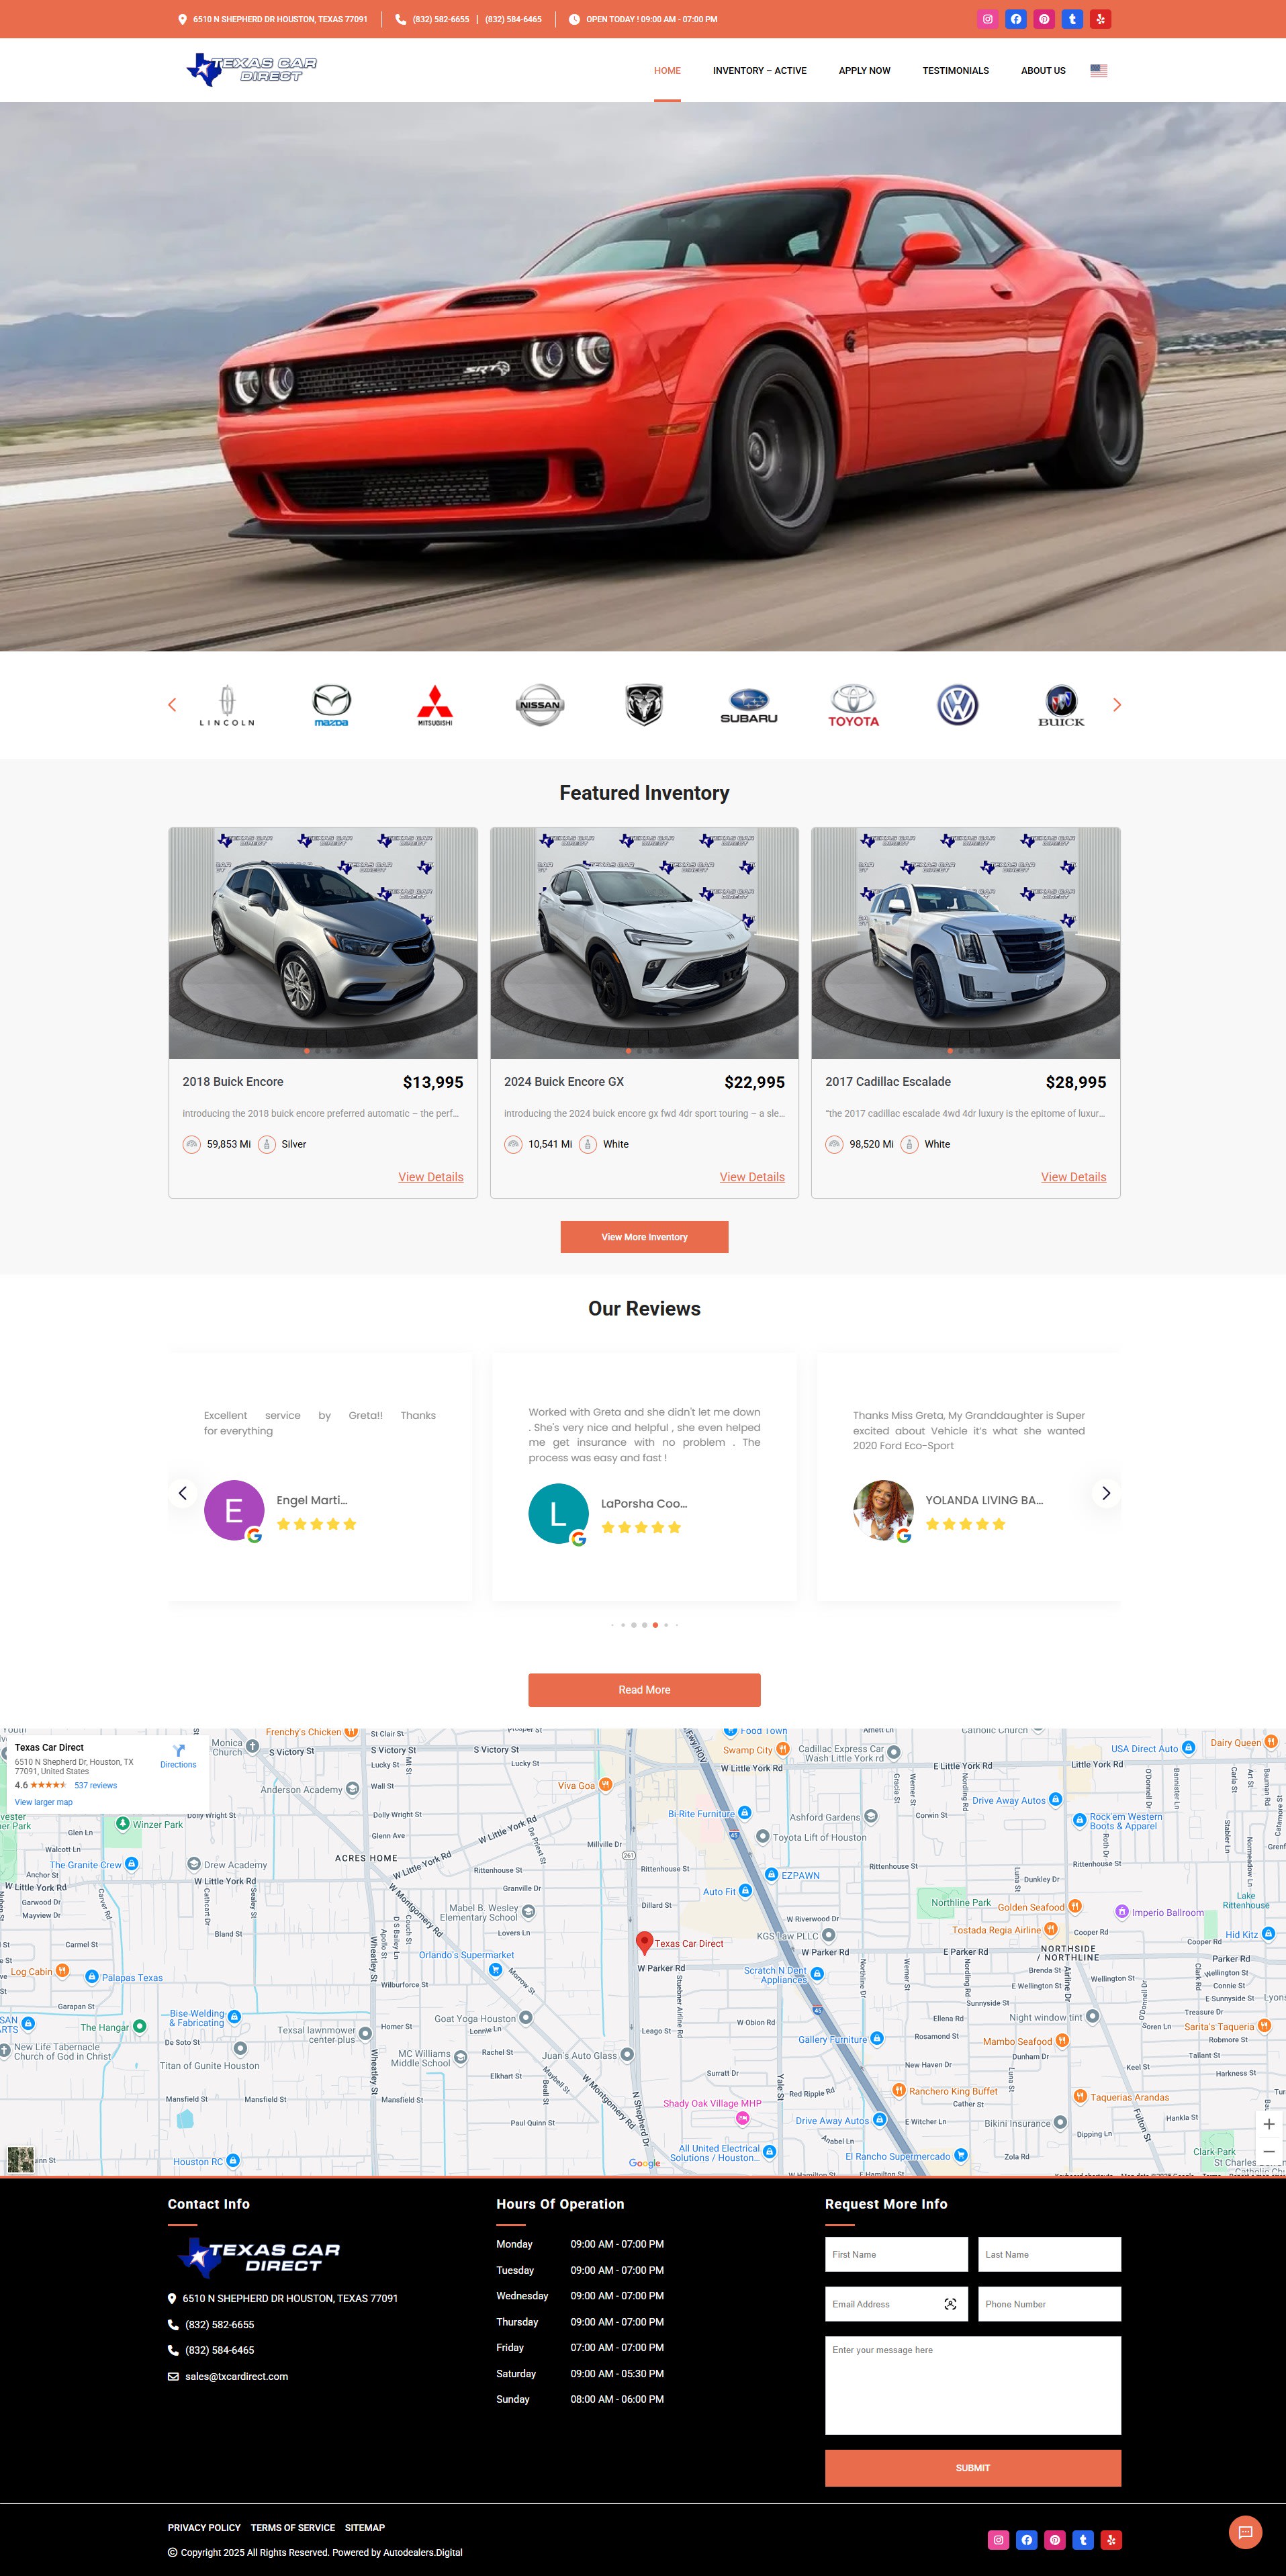This screenshot has height=2576, width=1286.
Task: Click the footer Instagram icon
Action: point(998,2539)
